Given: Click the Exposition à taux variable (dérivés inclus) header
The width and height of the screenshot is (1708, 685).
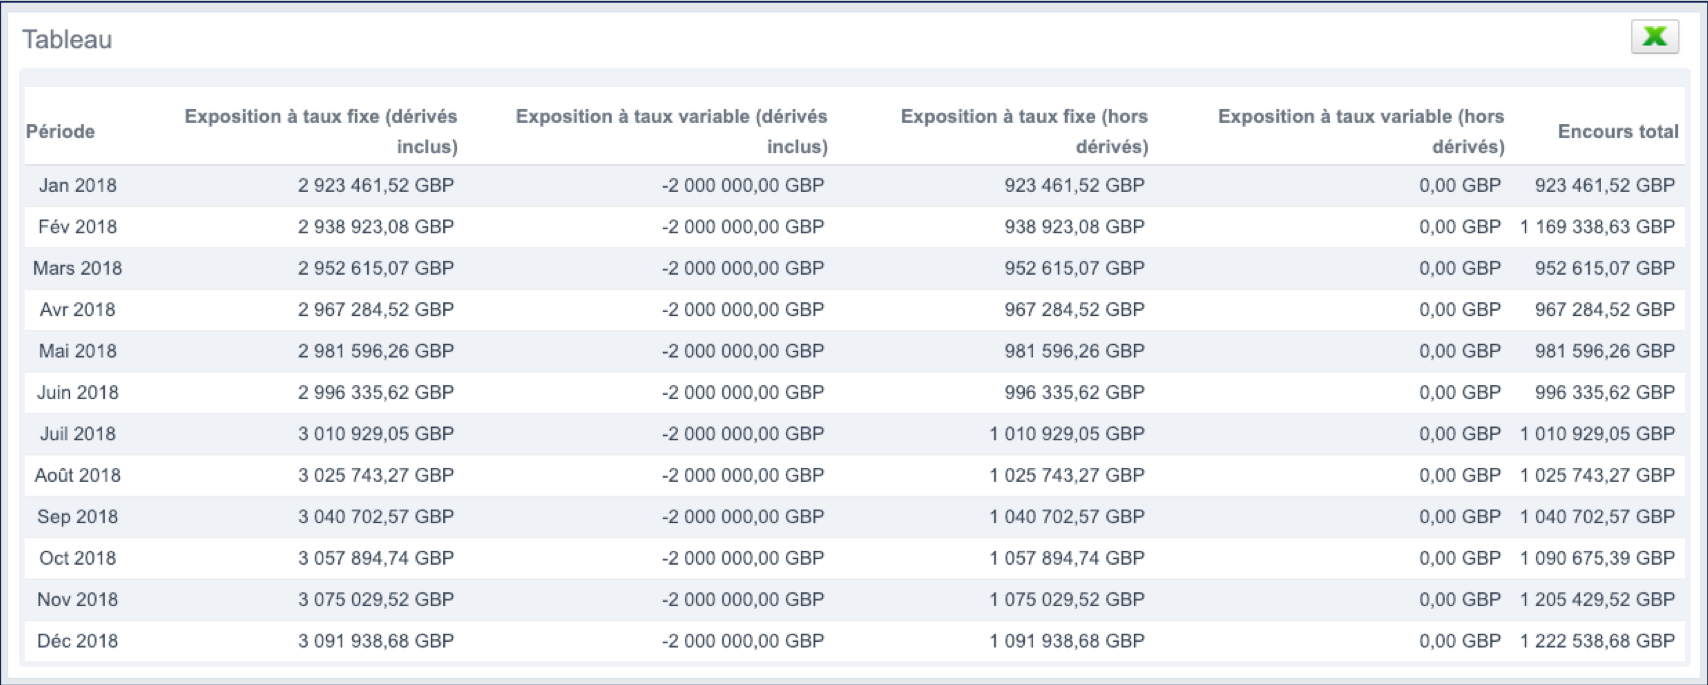Looking at the screenshot, I should click(672, 131).
